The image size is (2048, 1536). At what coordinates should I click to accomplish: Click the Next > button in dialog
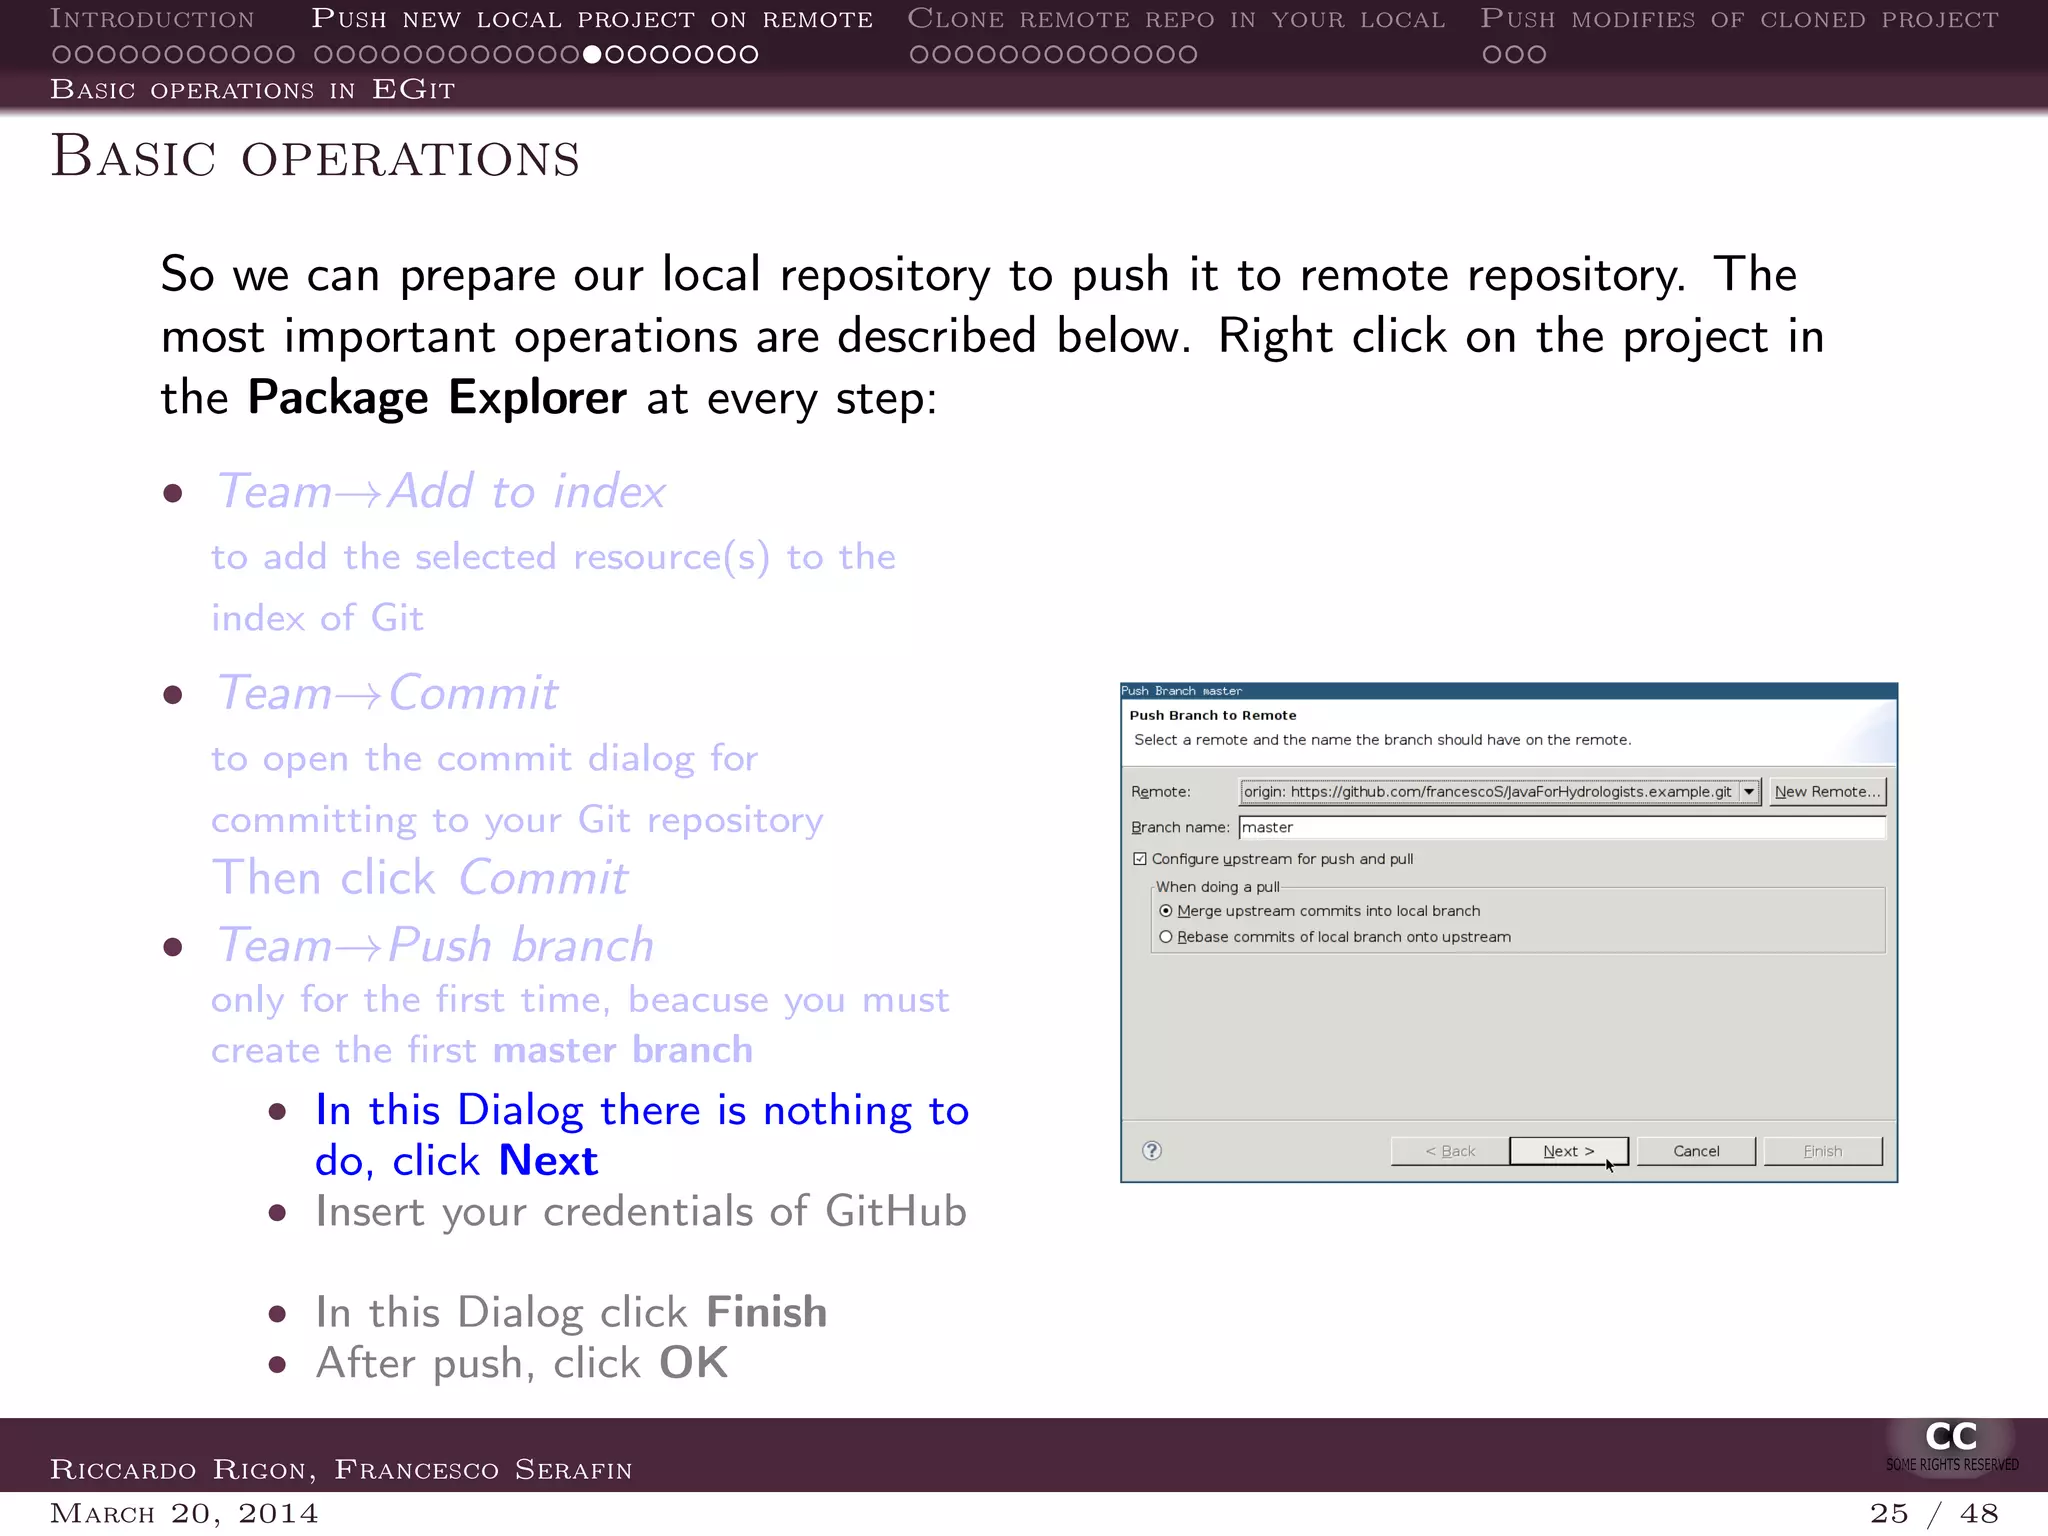pos(1568,1151)
